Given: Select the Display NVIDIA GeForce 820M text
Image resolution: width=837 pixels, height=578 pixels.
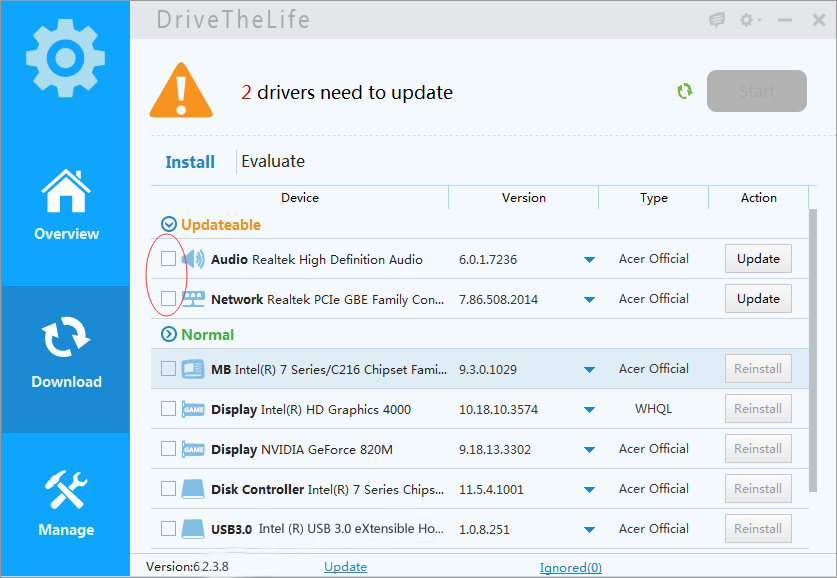Looking at the screenshot, I should [x=302, y=449].
